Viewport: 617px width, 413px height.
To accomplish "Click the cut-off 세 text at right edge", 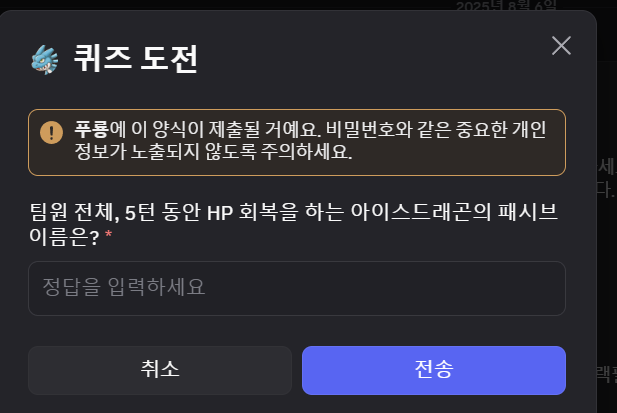I will 607,167.
